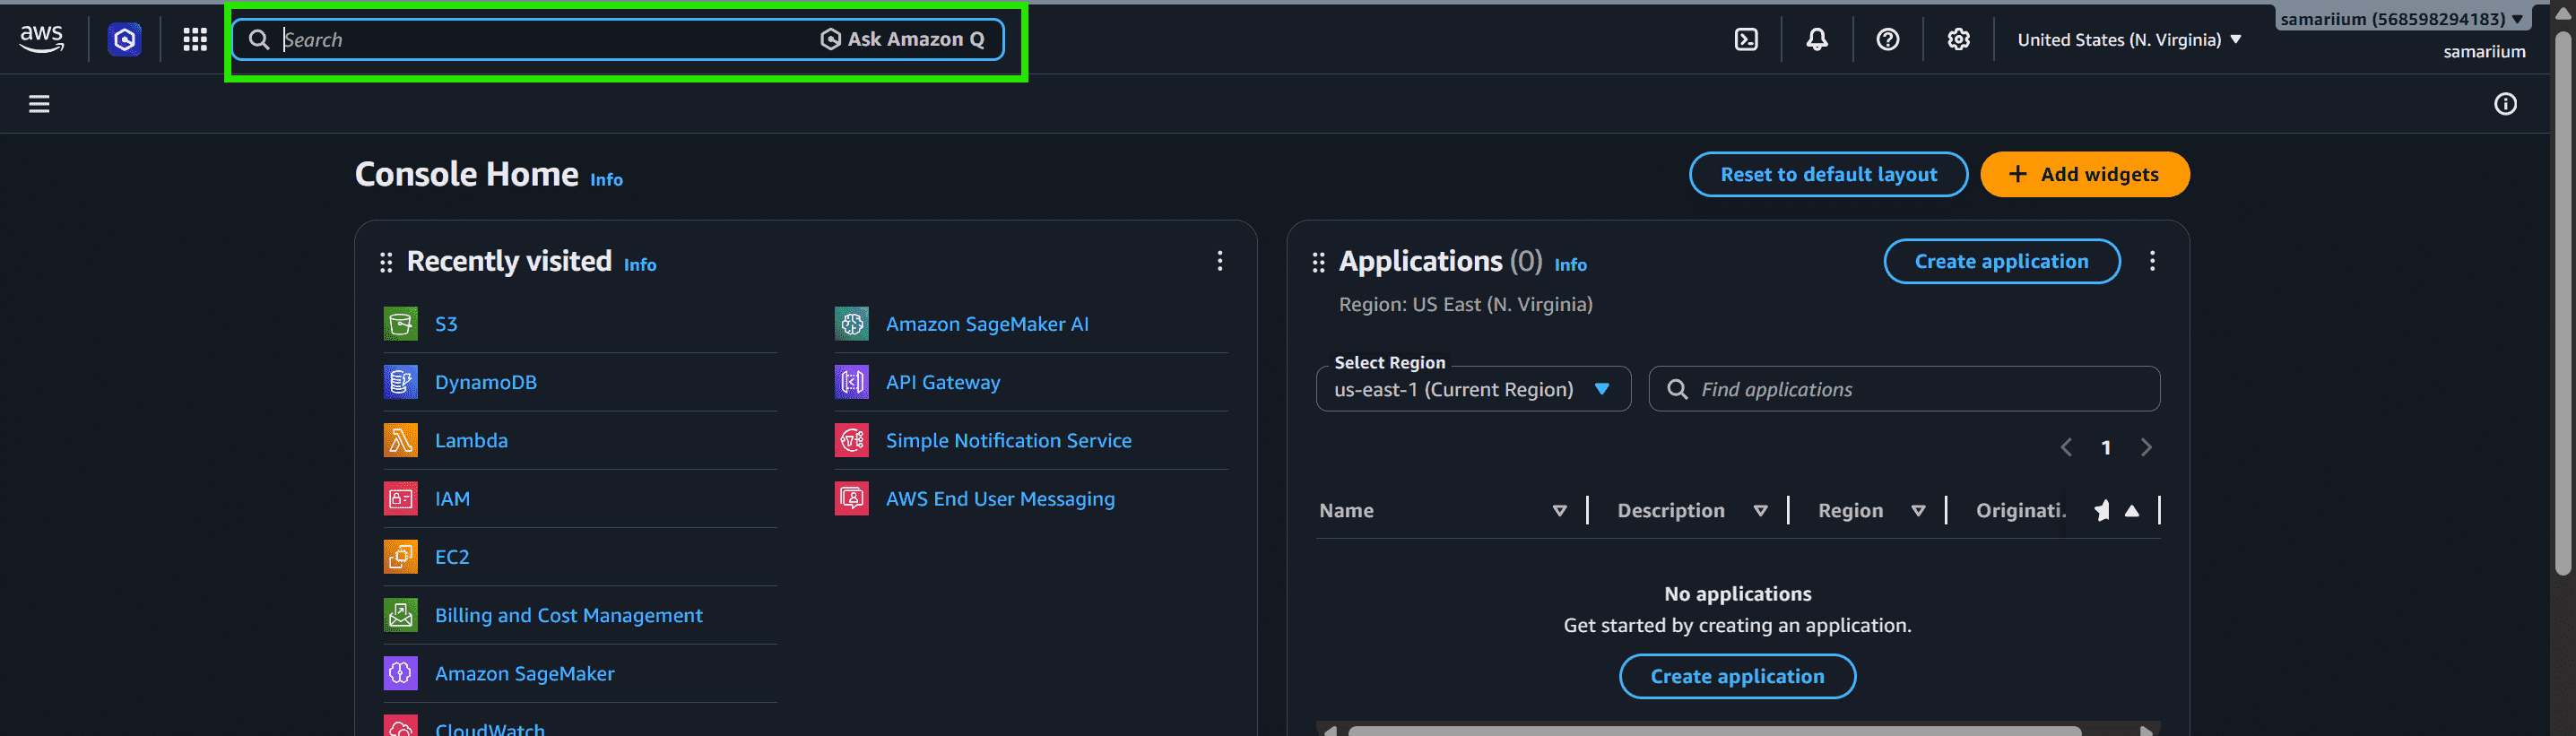The image size is (2576, 736).
Task: Open Applications Info link
Action: coord(1570,265)
